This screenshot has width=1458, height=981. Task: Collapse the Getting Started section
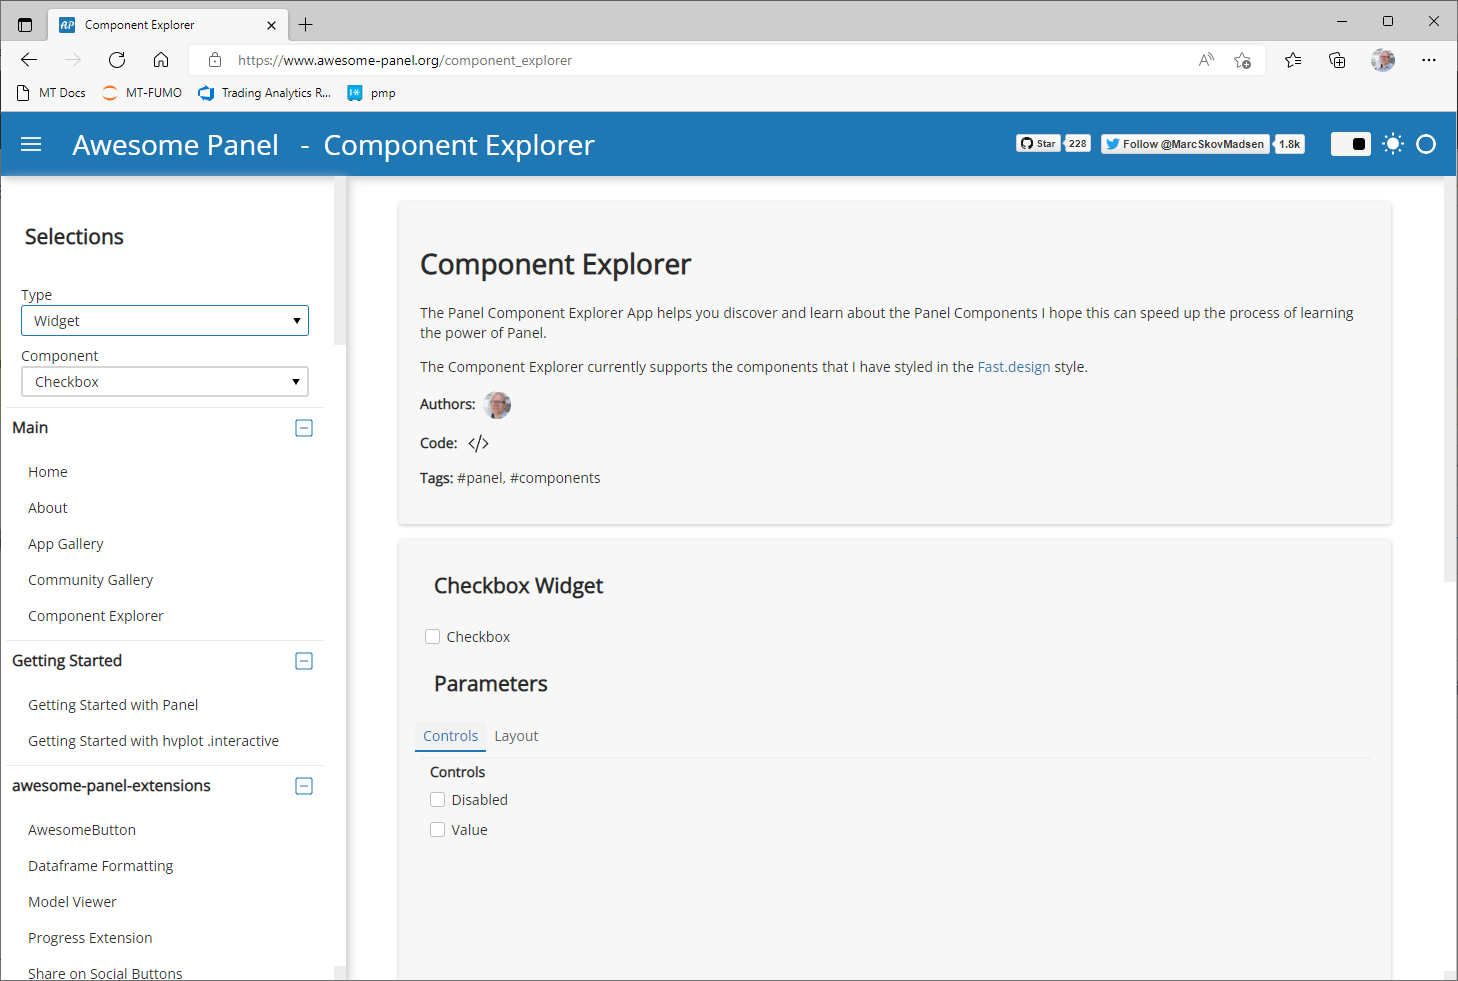(303, 660)
